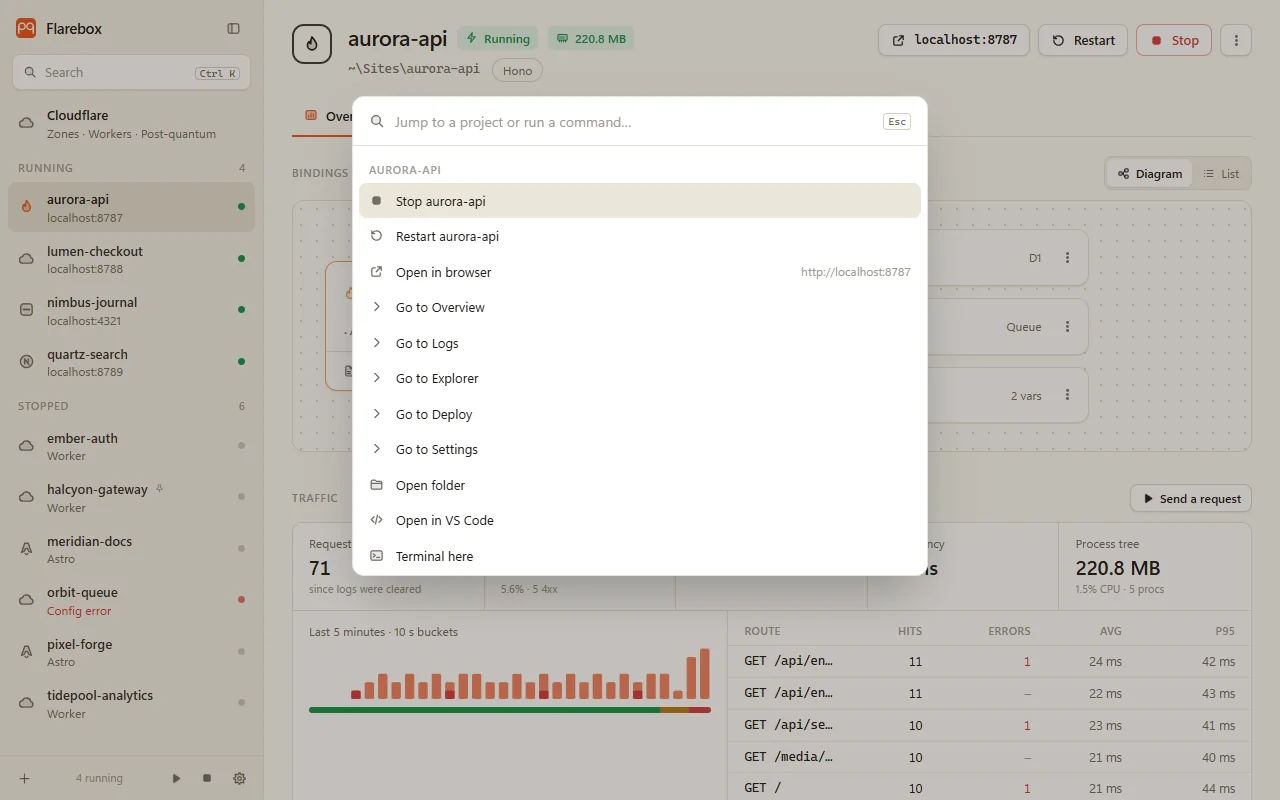Stop all projects with the square icon

(x=207, y=778)
